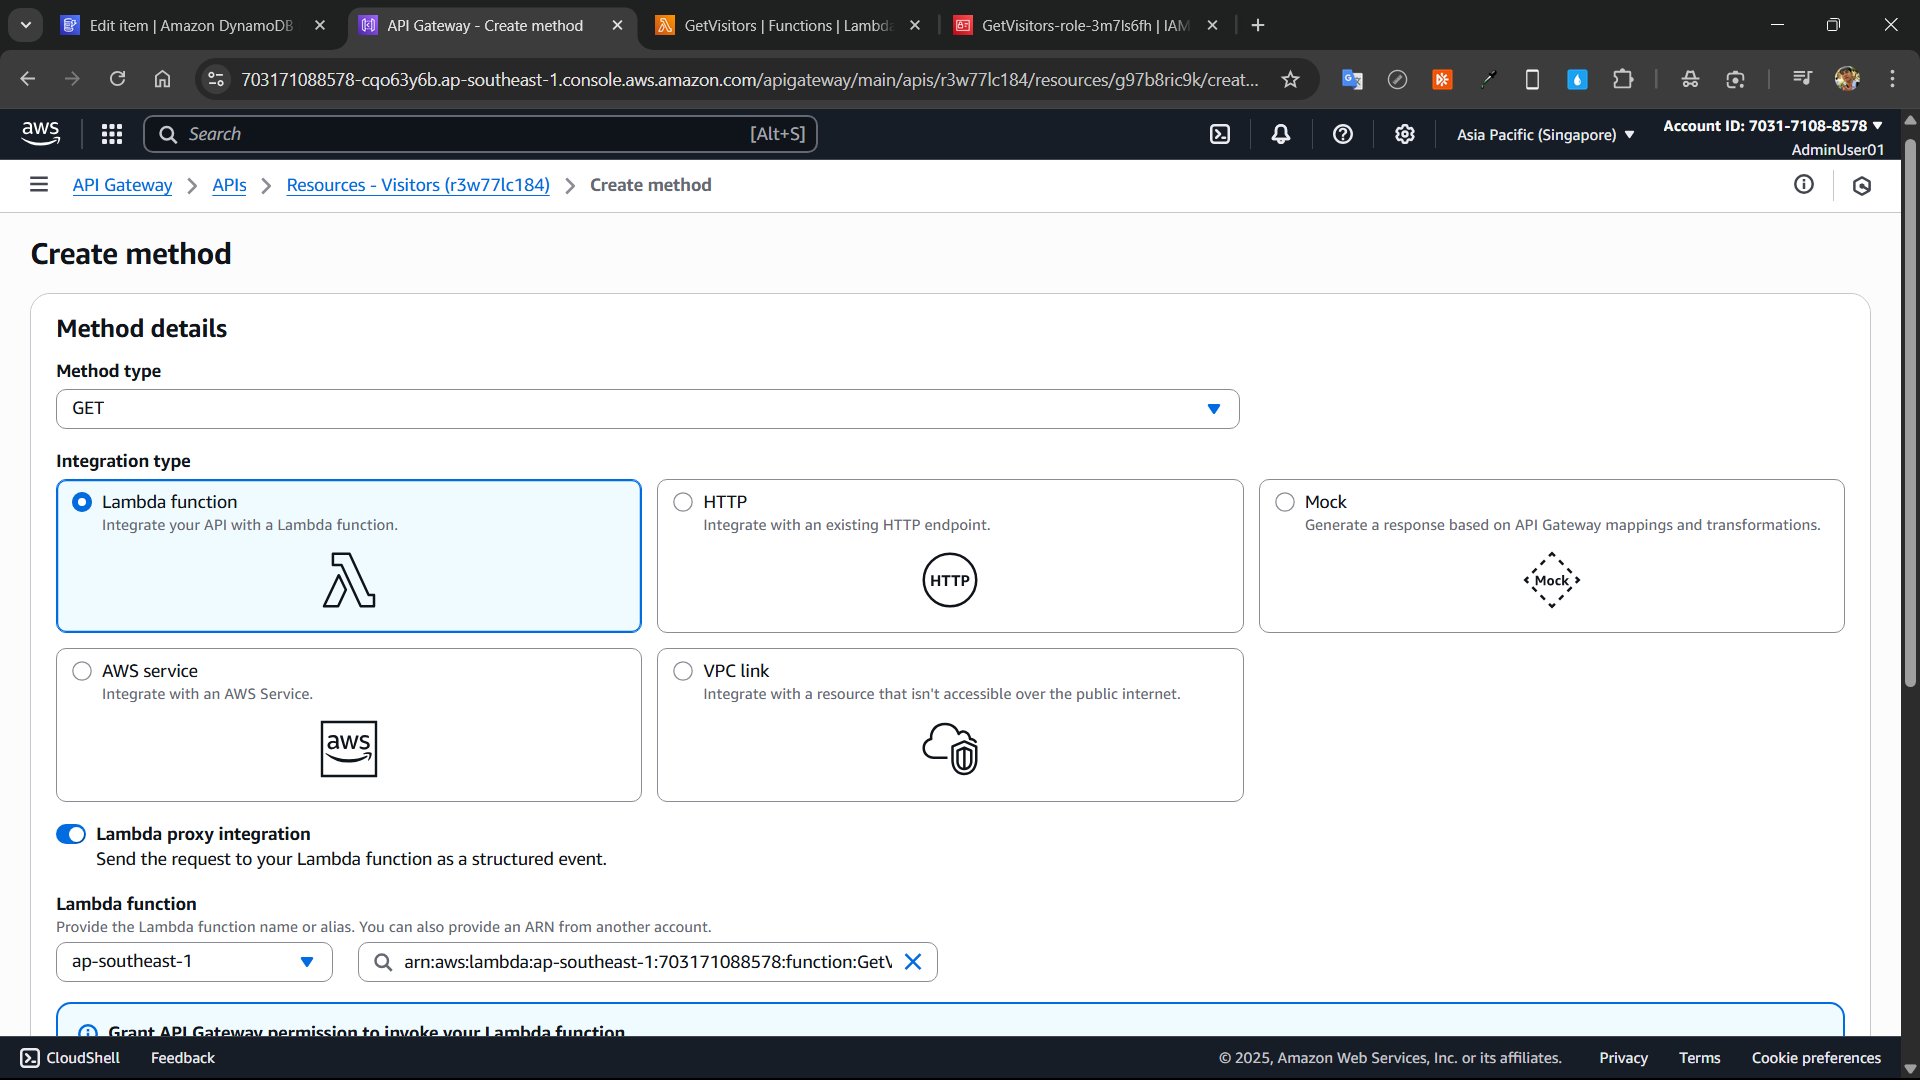The image size is (1920, 1080).
Task: Open the info panel icon
Action: click(1804, 184)
